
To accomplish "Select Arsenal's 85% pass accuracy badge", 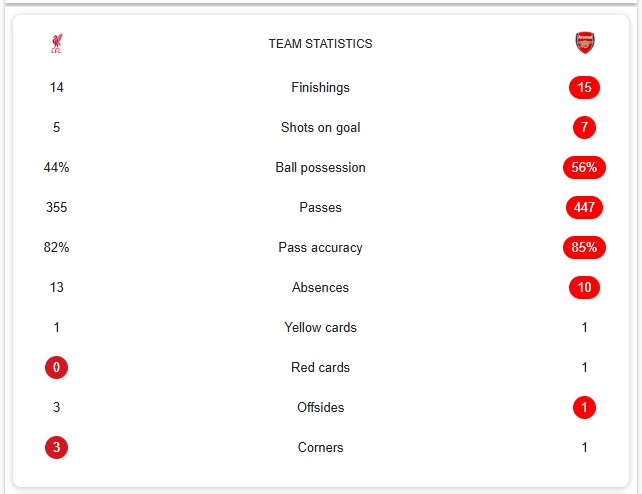I will pyautogui.click(x=584, y=247).
